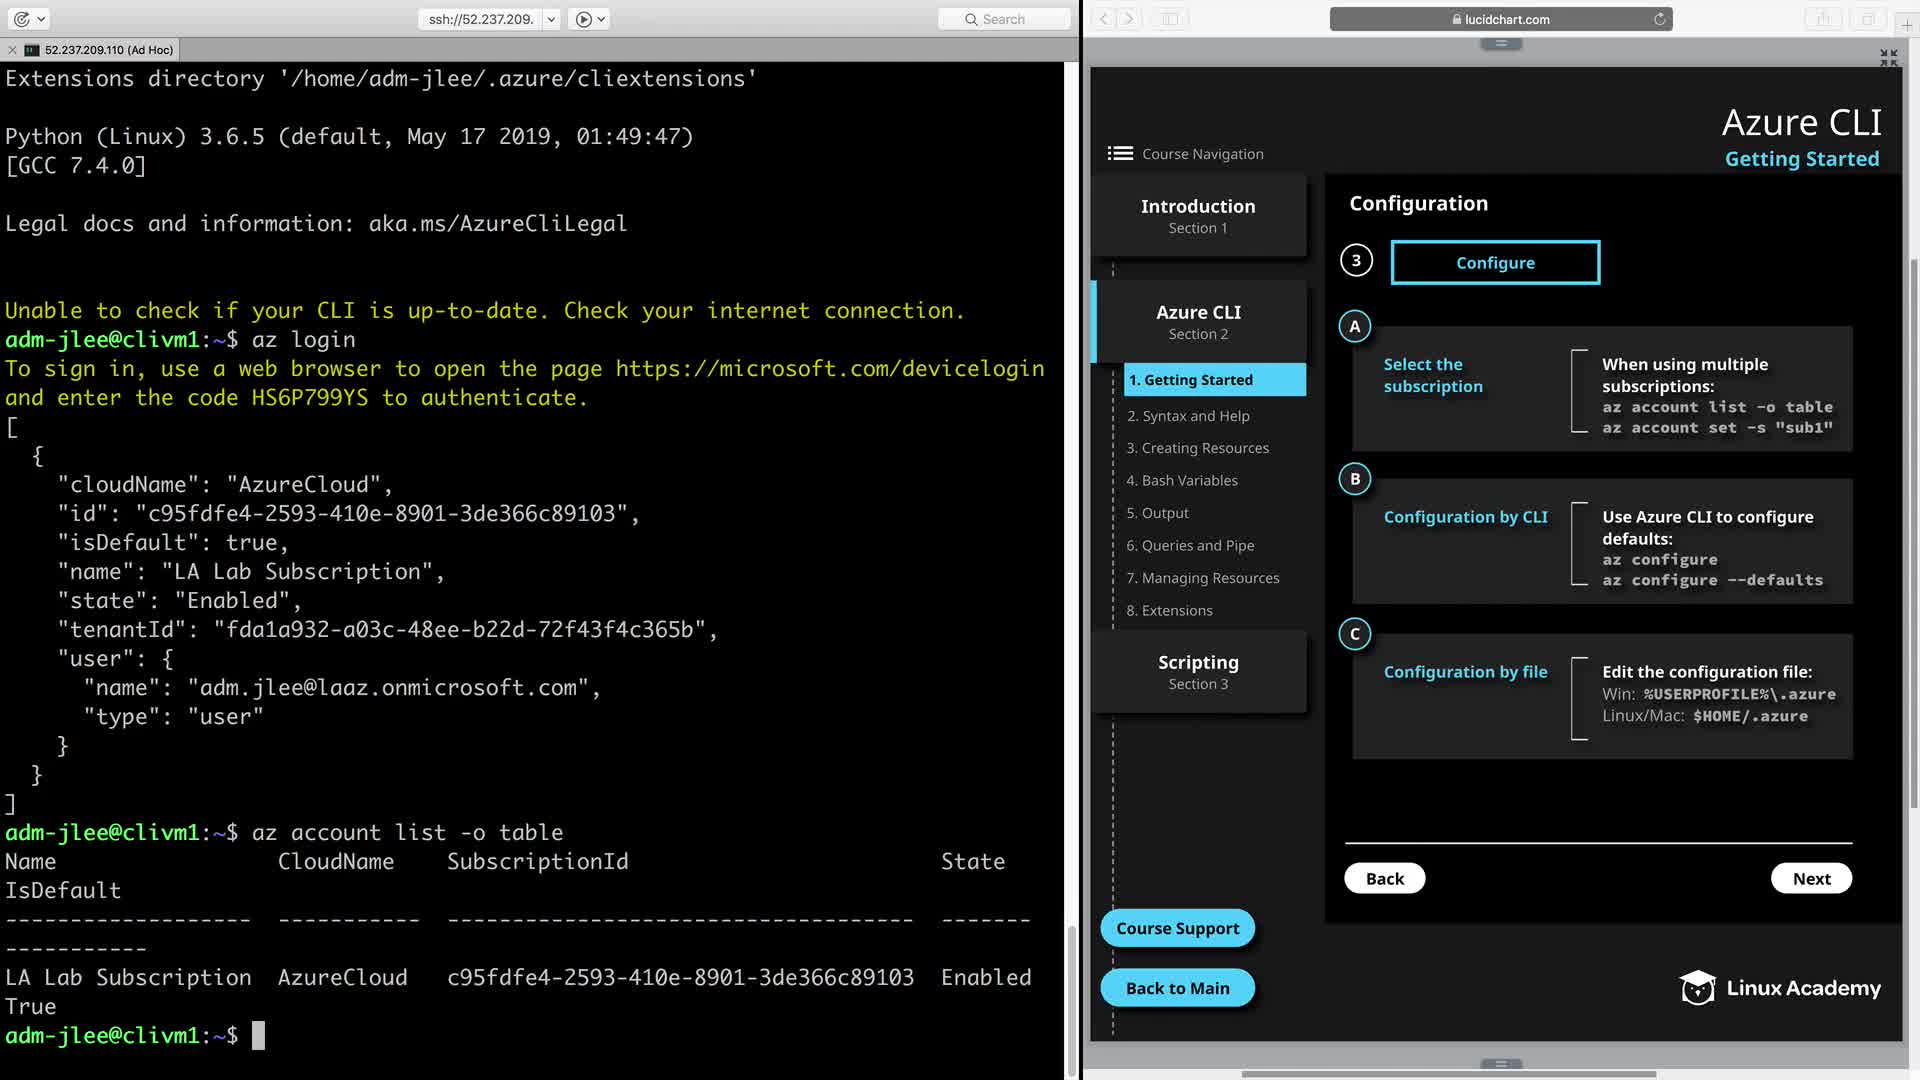Open the terminal app menu dropdown

pos(41,19)
